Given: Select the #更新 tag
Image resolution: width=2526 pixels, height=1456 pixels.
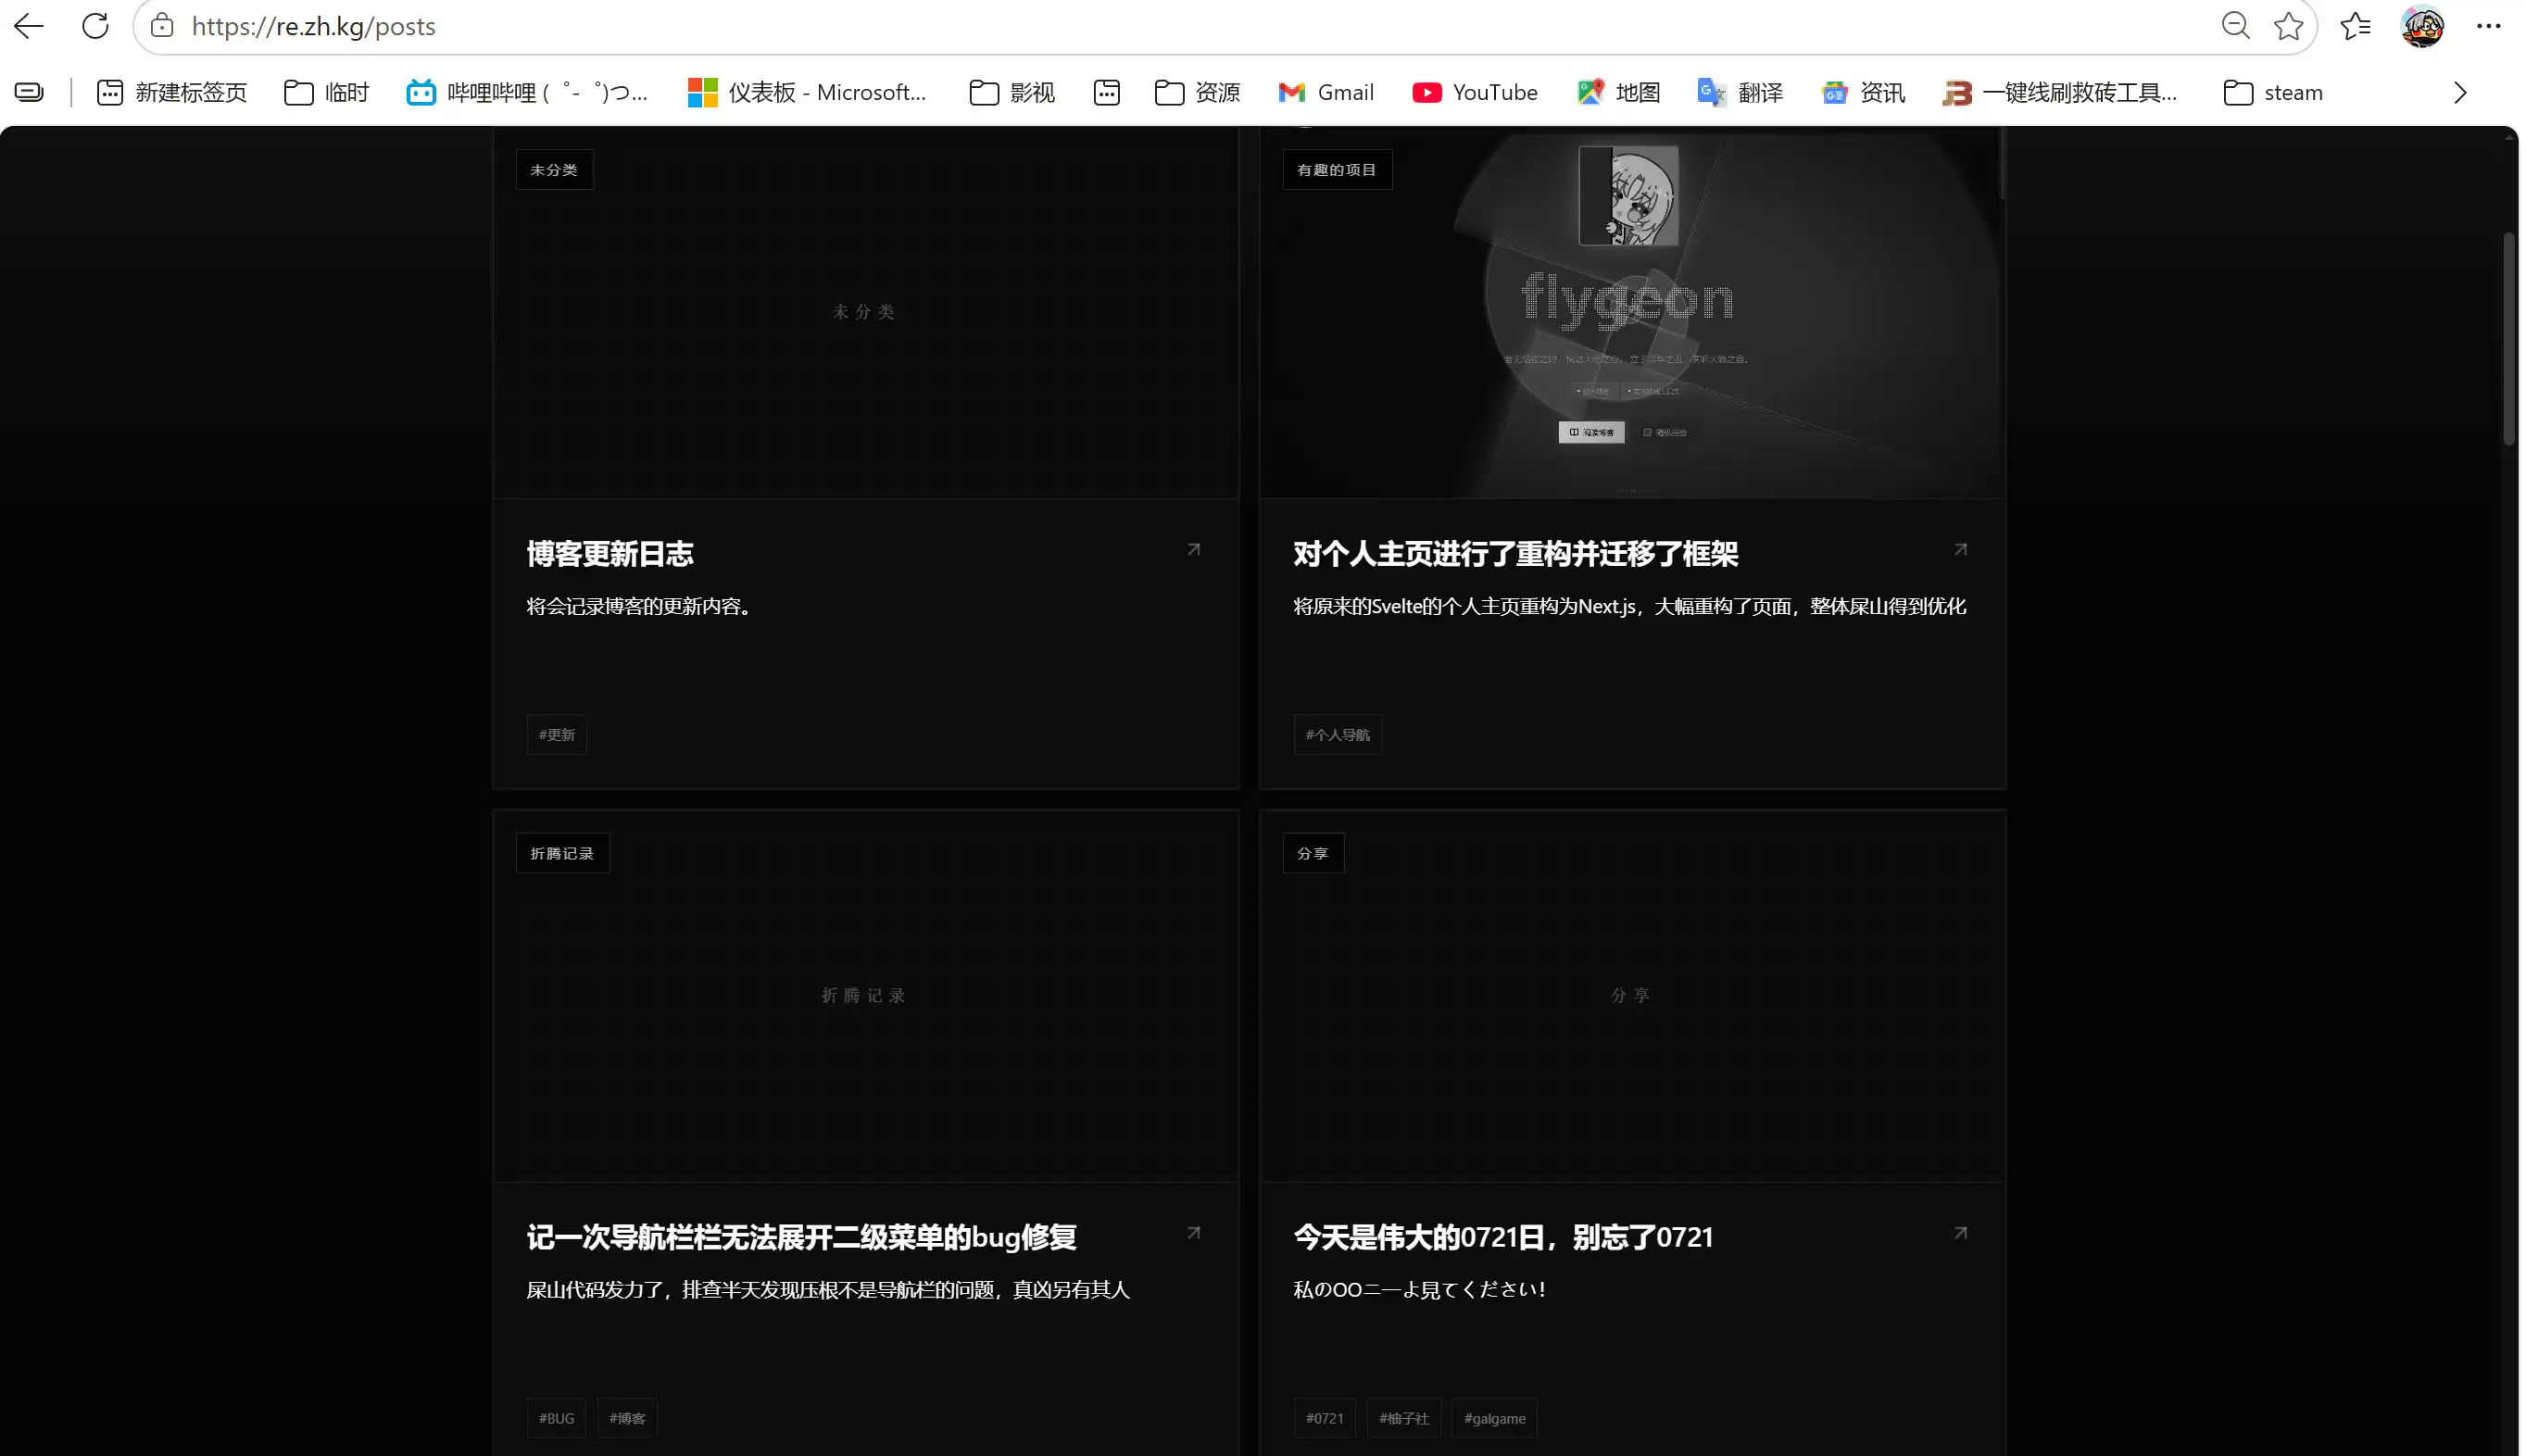Looking at the screenshot, I should point(557,735).
